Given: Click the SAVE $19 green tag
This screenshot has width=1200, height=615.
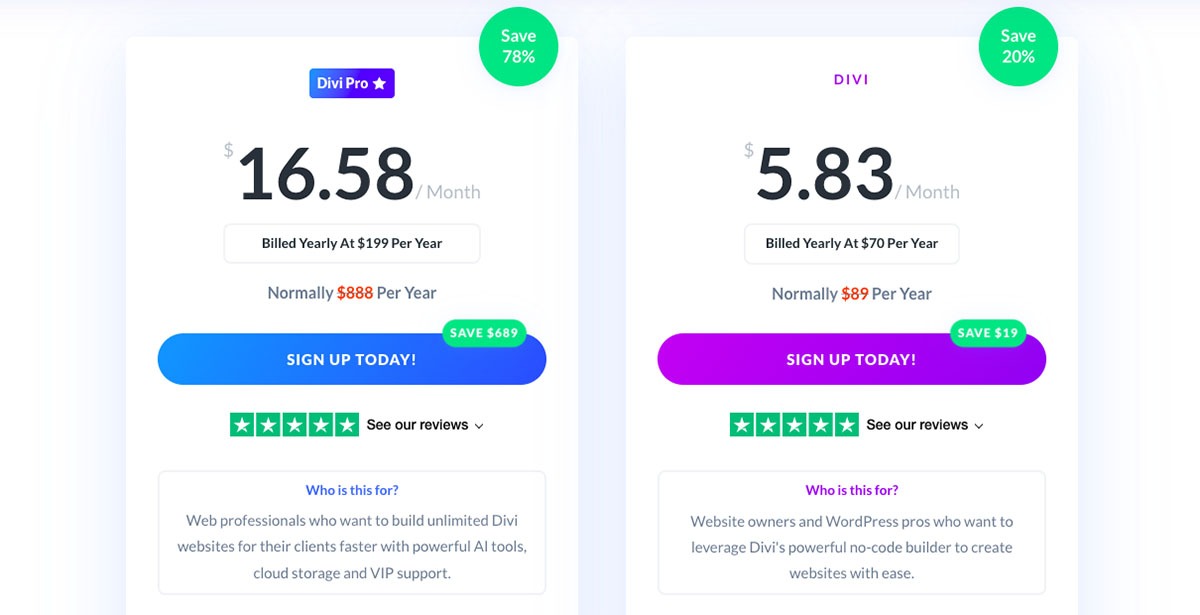Looking at the screenshot, I should (x=988, y=333).
